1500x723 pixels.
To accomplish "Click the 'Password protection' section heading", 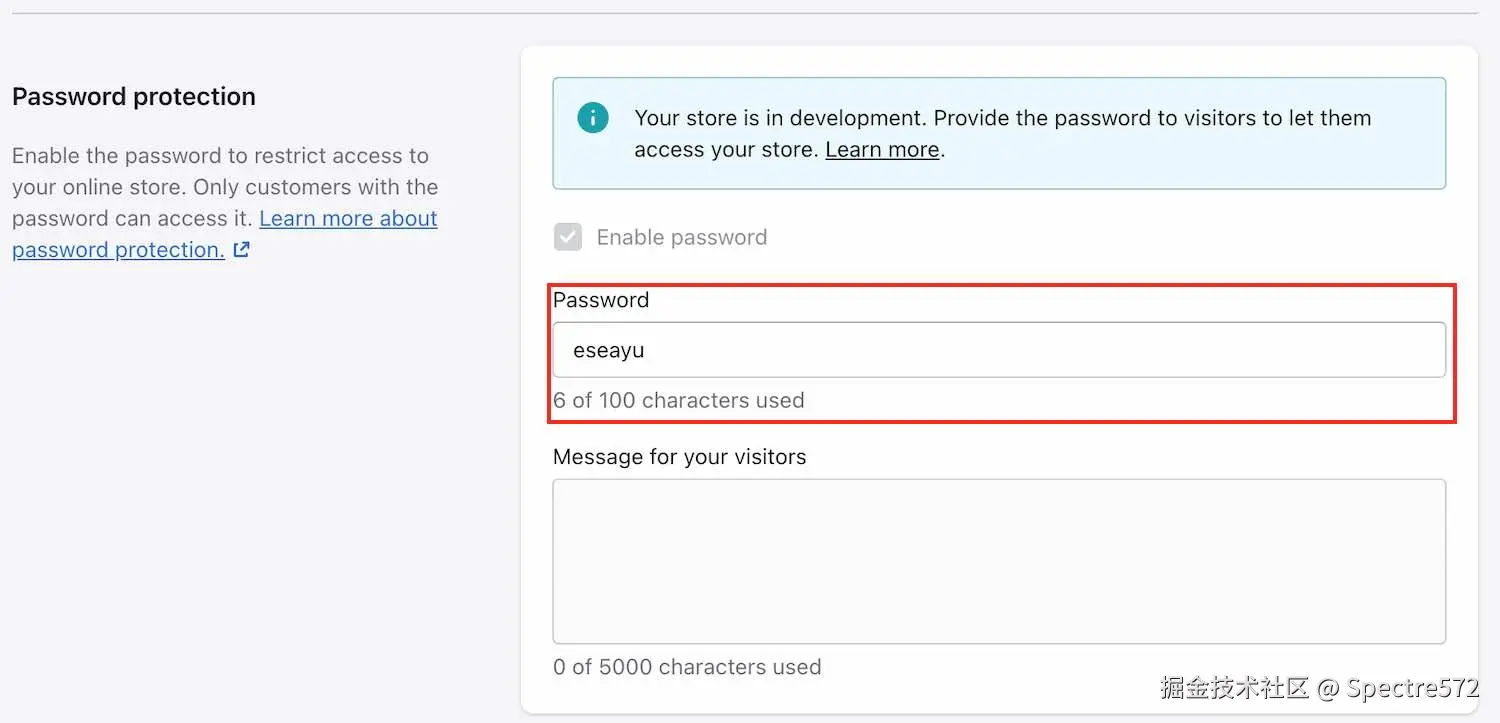I will coord(133,96).
